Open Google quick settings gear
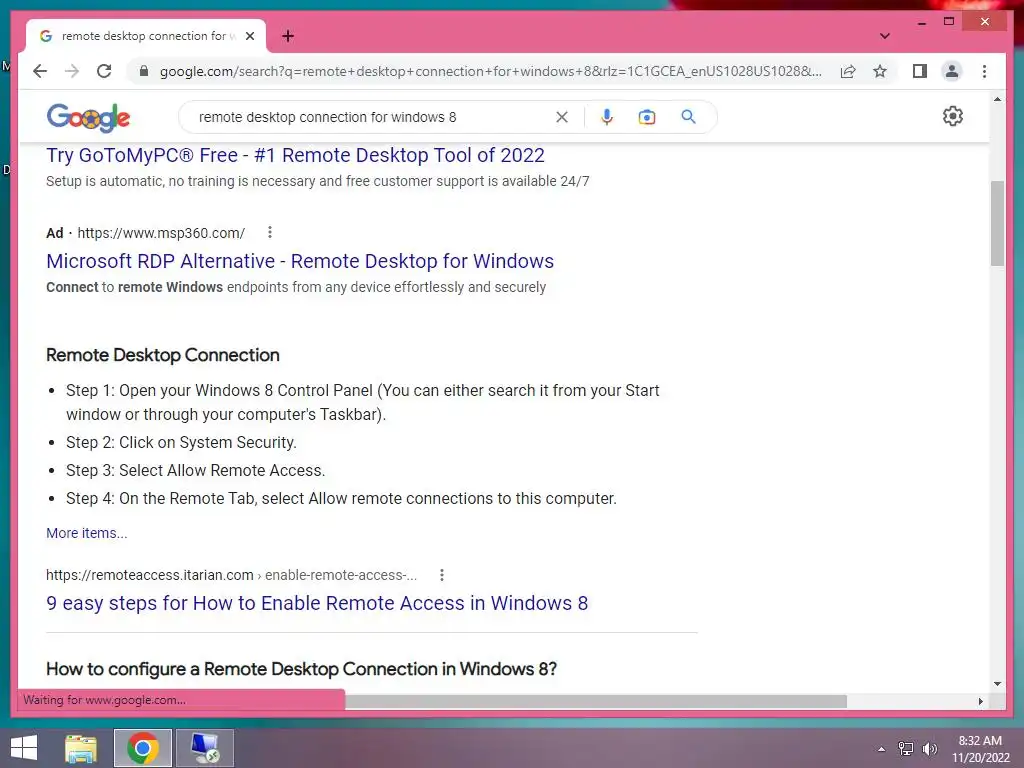The height and width of the screenshot is (768, 1024). click(x=952, y=116)
